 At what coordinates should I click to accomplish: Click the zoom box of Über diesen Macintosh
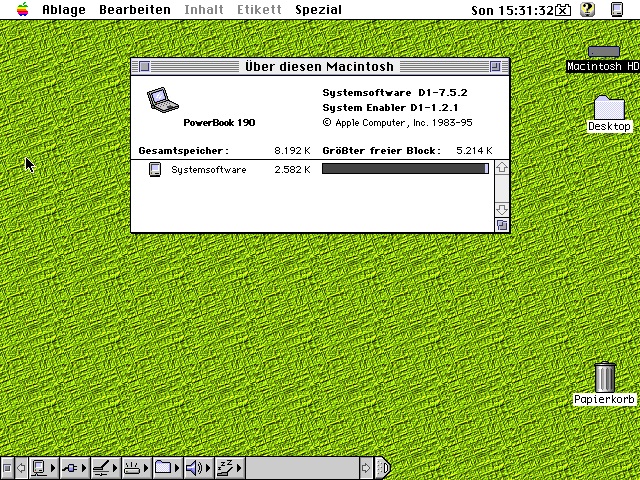click(x=495, y=66)
